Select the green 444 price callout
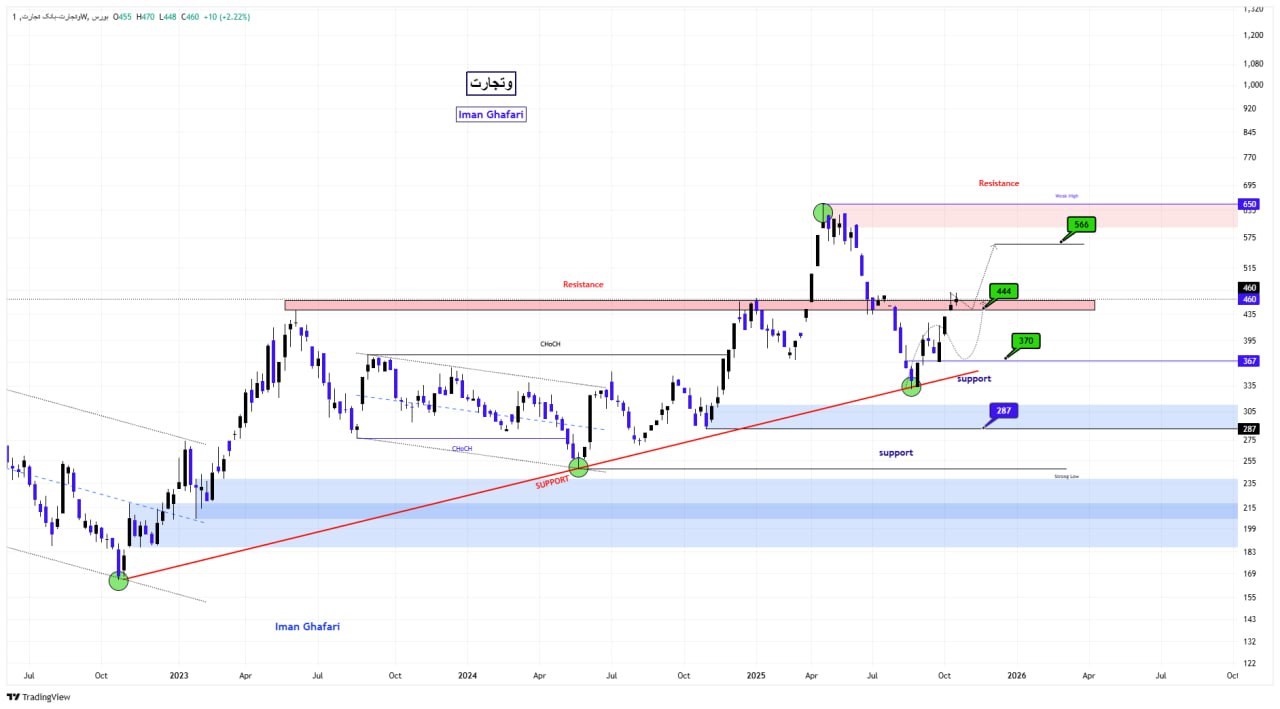This screenshot has height=709, width=1280. tap(1002, 291)
